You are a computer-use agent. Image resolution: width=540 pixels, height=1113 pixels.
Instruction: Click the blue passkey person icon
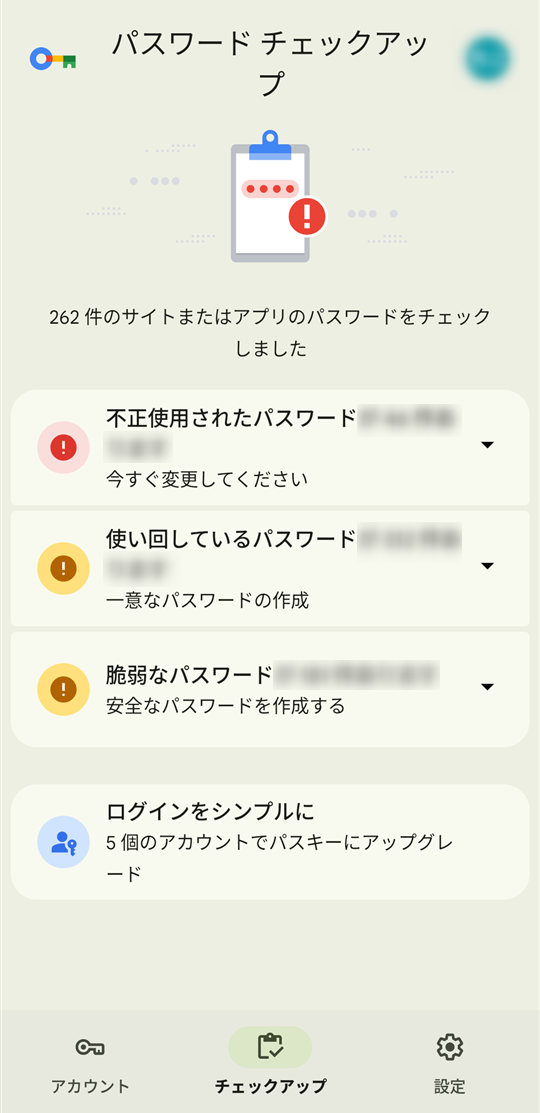coord(63,842)
